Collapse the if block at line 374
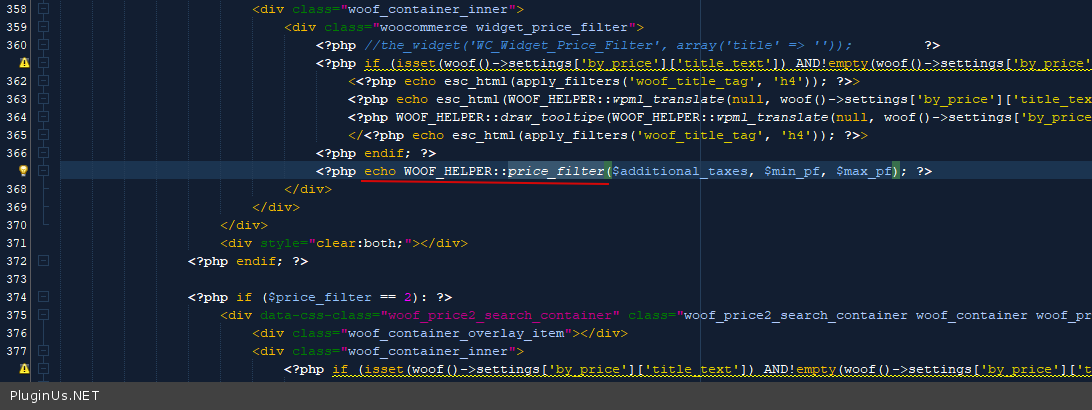 pos(44,297)
